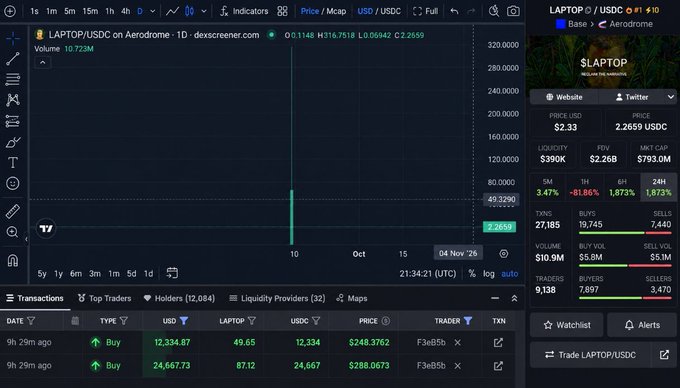Image resolution: width=680 pixels, height=388 pixels.
Task: Click the $LAPTOP banner image
Action: pos(603,62)
